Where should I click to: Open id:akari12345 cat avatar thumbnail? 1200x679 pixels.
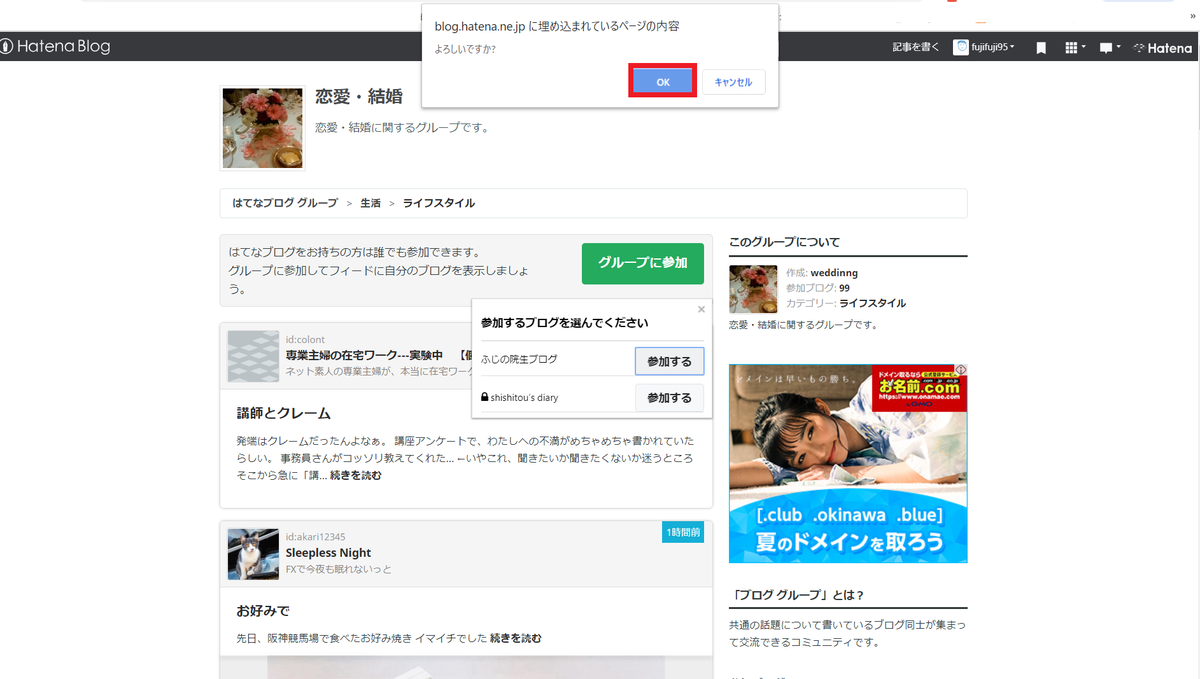coord(253,554)
